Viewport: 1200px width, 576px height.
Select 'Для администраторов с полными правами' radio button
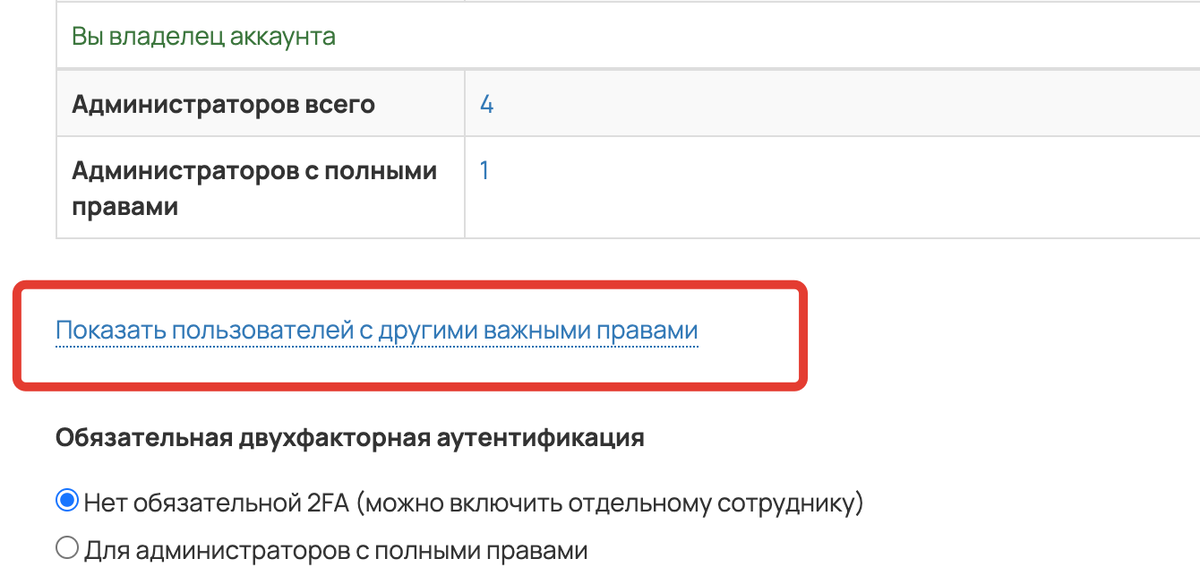[x=67, y=548]
